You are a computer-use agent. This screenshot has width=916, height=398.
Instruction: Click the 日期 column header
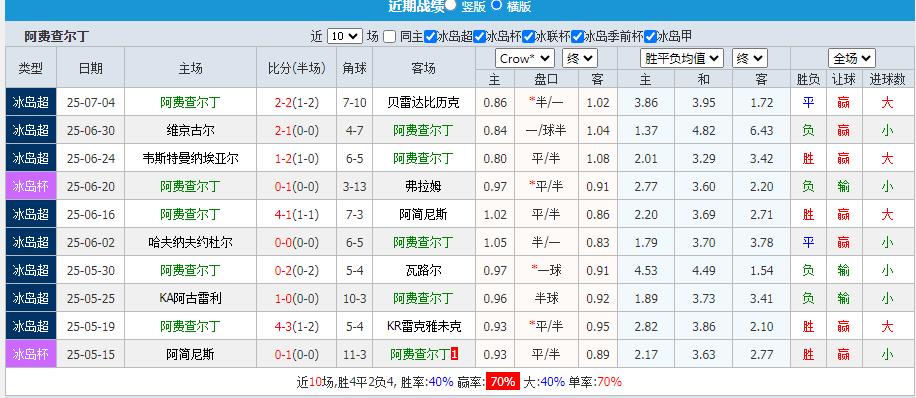tap(91, 68)
